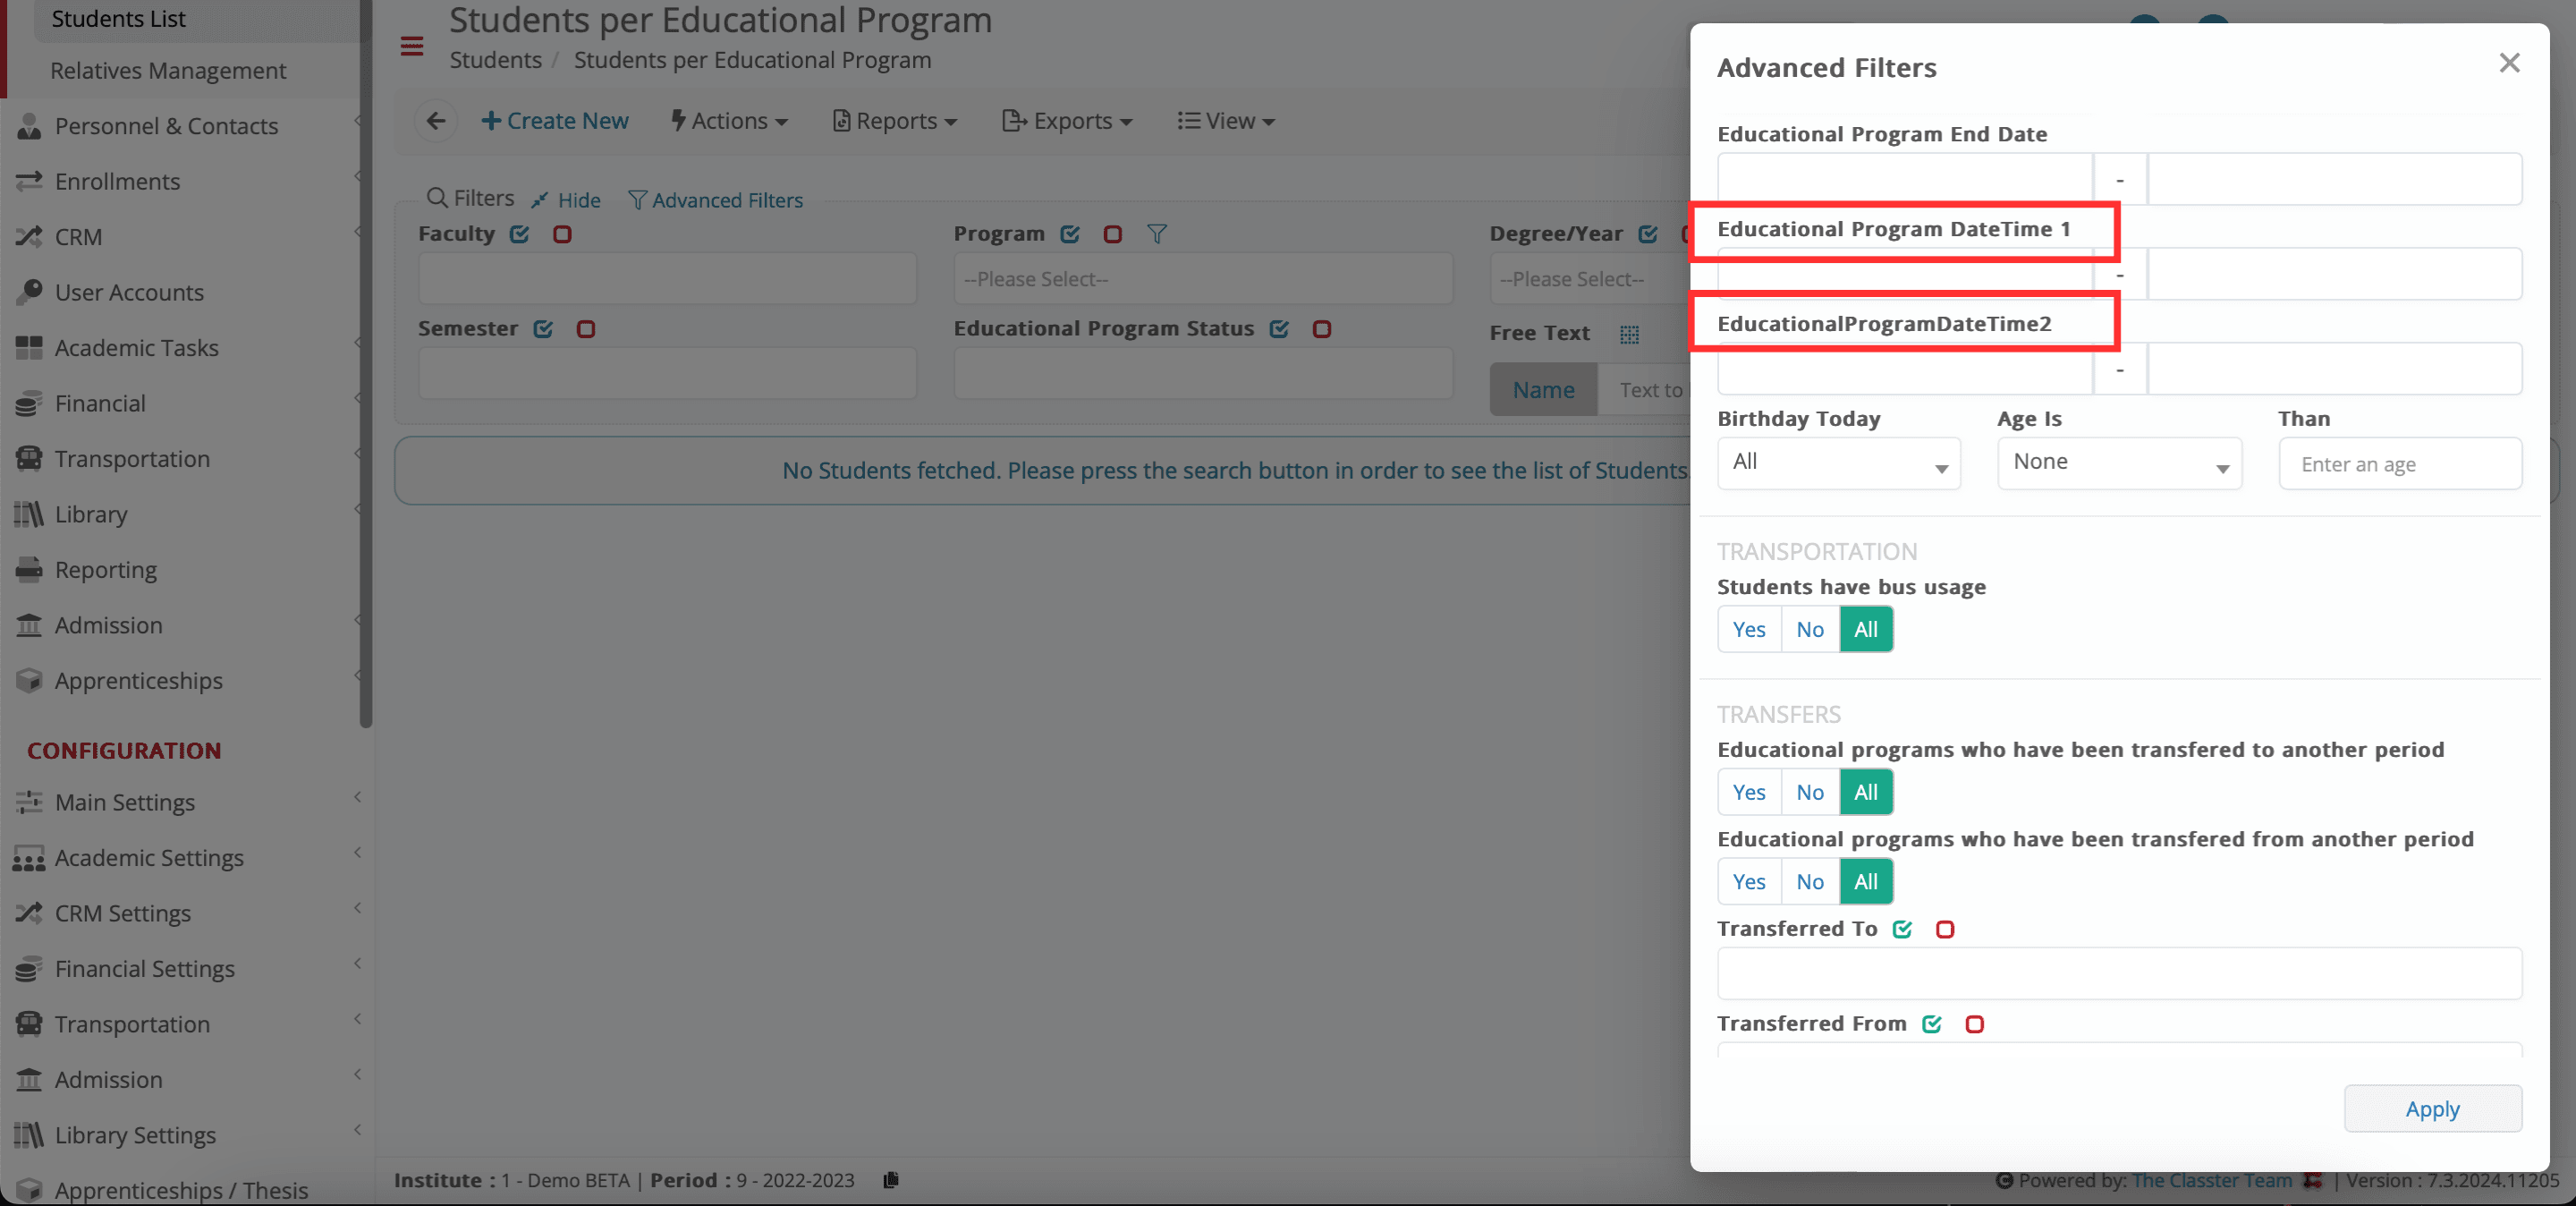Viewport: 2576px width, 1206px height.
Task: Open the Reports menu
Action: point(895,121)
